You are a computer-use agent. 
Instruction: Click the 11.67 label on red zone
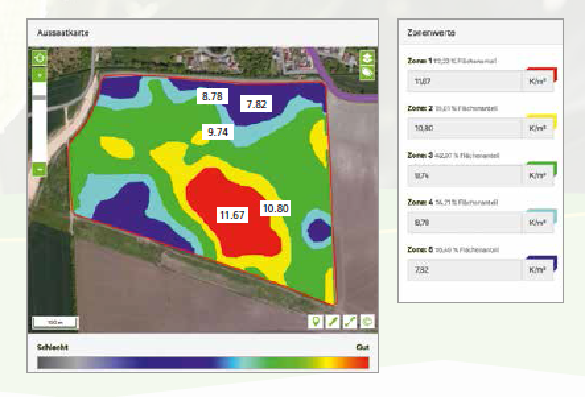pyautogui.click(x=232, y=215)
